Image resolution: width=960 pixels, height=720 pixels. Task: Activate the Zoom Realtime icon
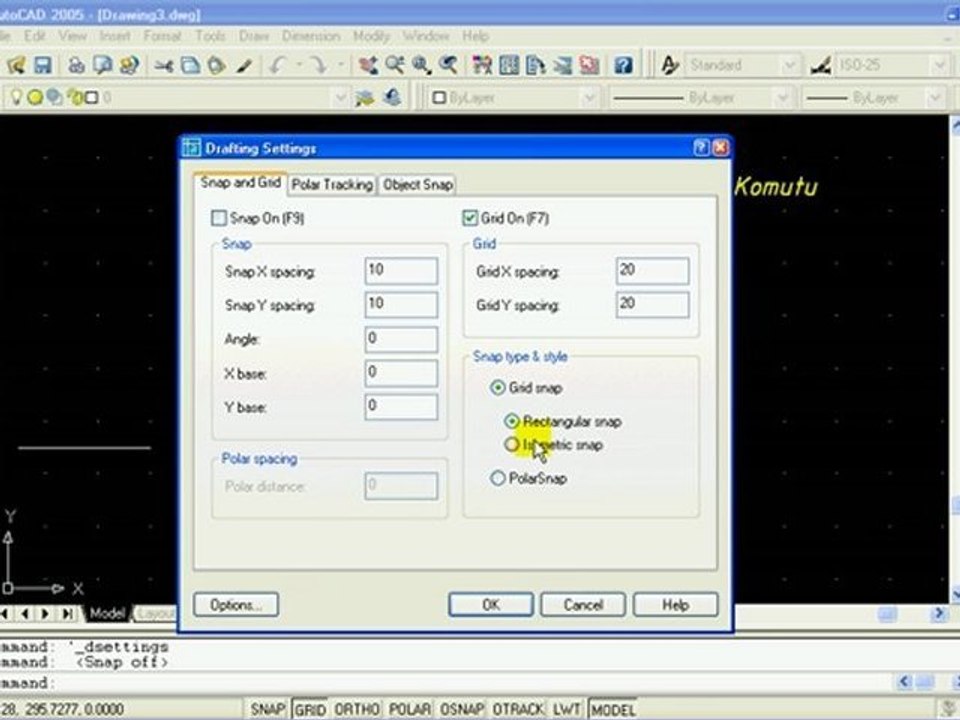(x=394, y=64)
